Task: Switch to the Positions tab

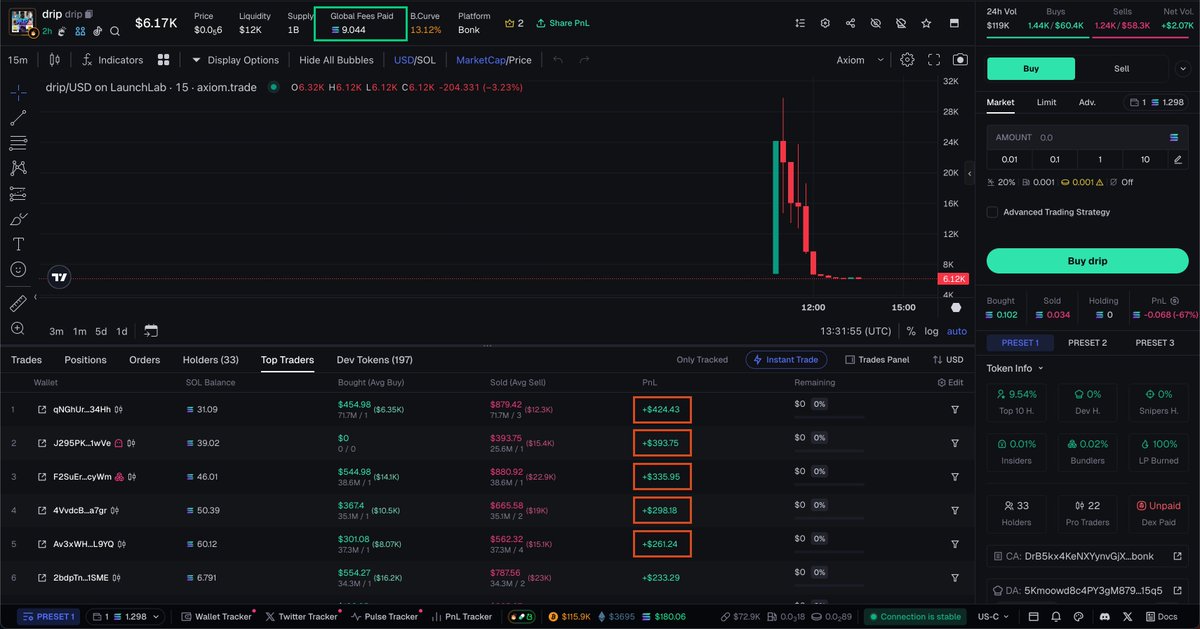Action: 85,360
